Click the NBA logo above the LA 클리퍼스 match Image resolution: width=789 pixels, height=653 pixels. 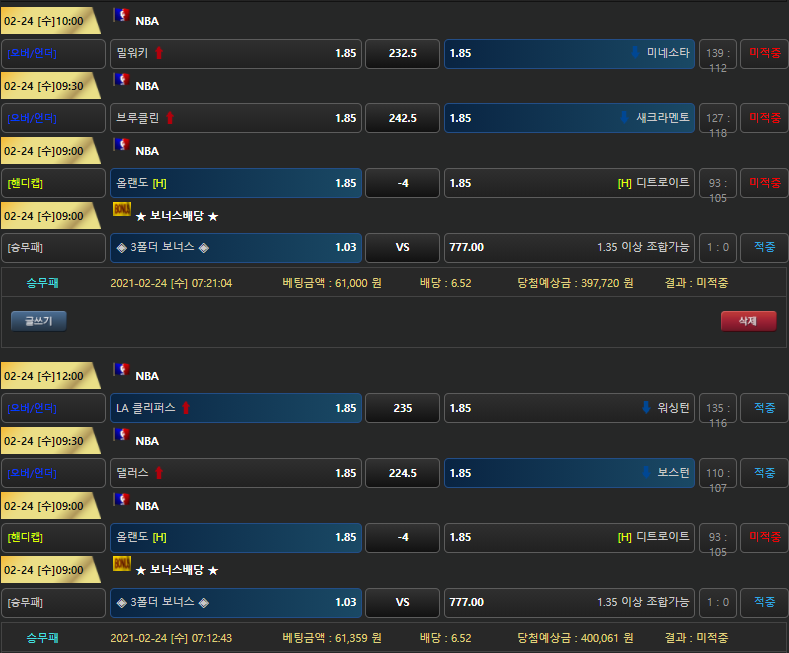[x=121, y=371]
